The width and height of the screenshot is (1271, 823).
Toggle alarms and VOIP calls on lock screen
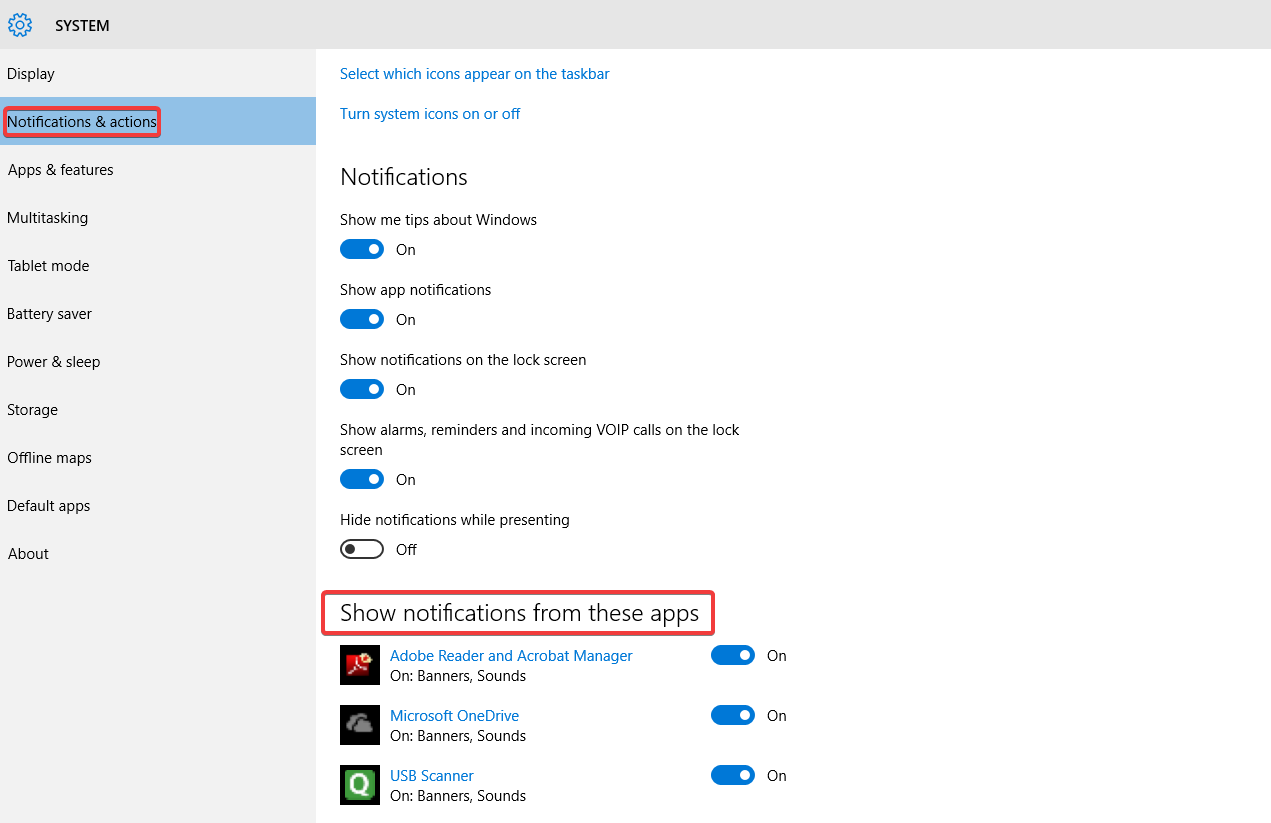[x=362, y=479]
